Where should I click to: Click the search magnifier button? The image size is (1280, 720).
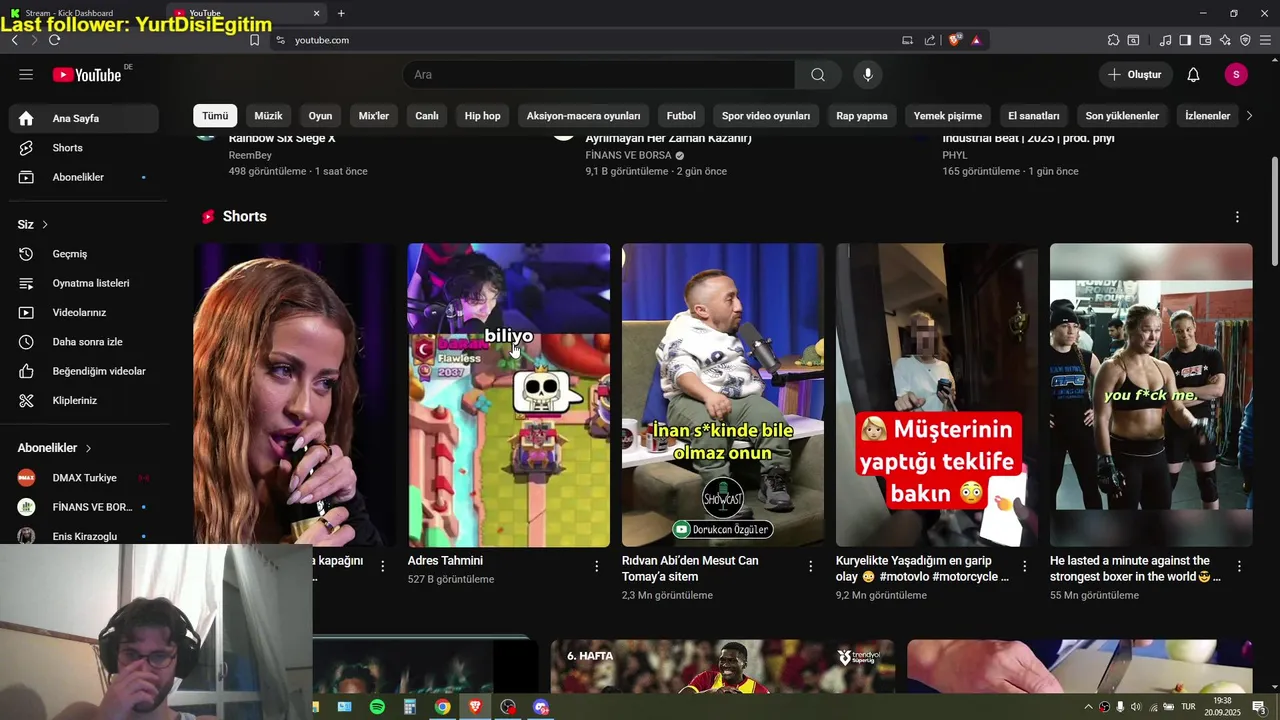(818, 75)
